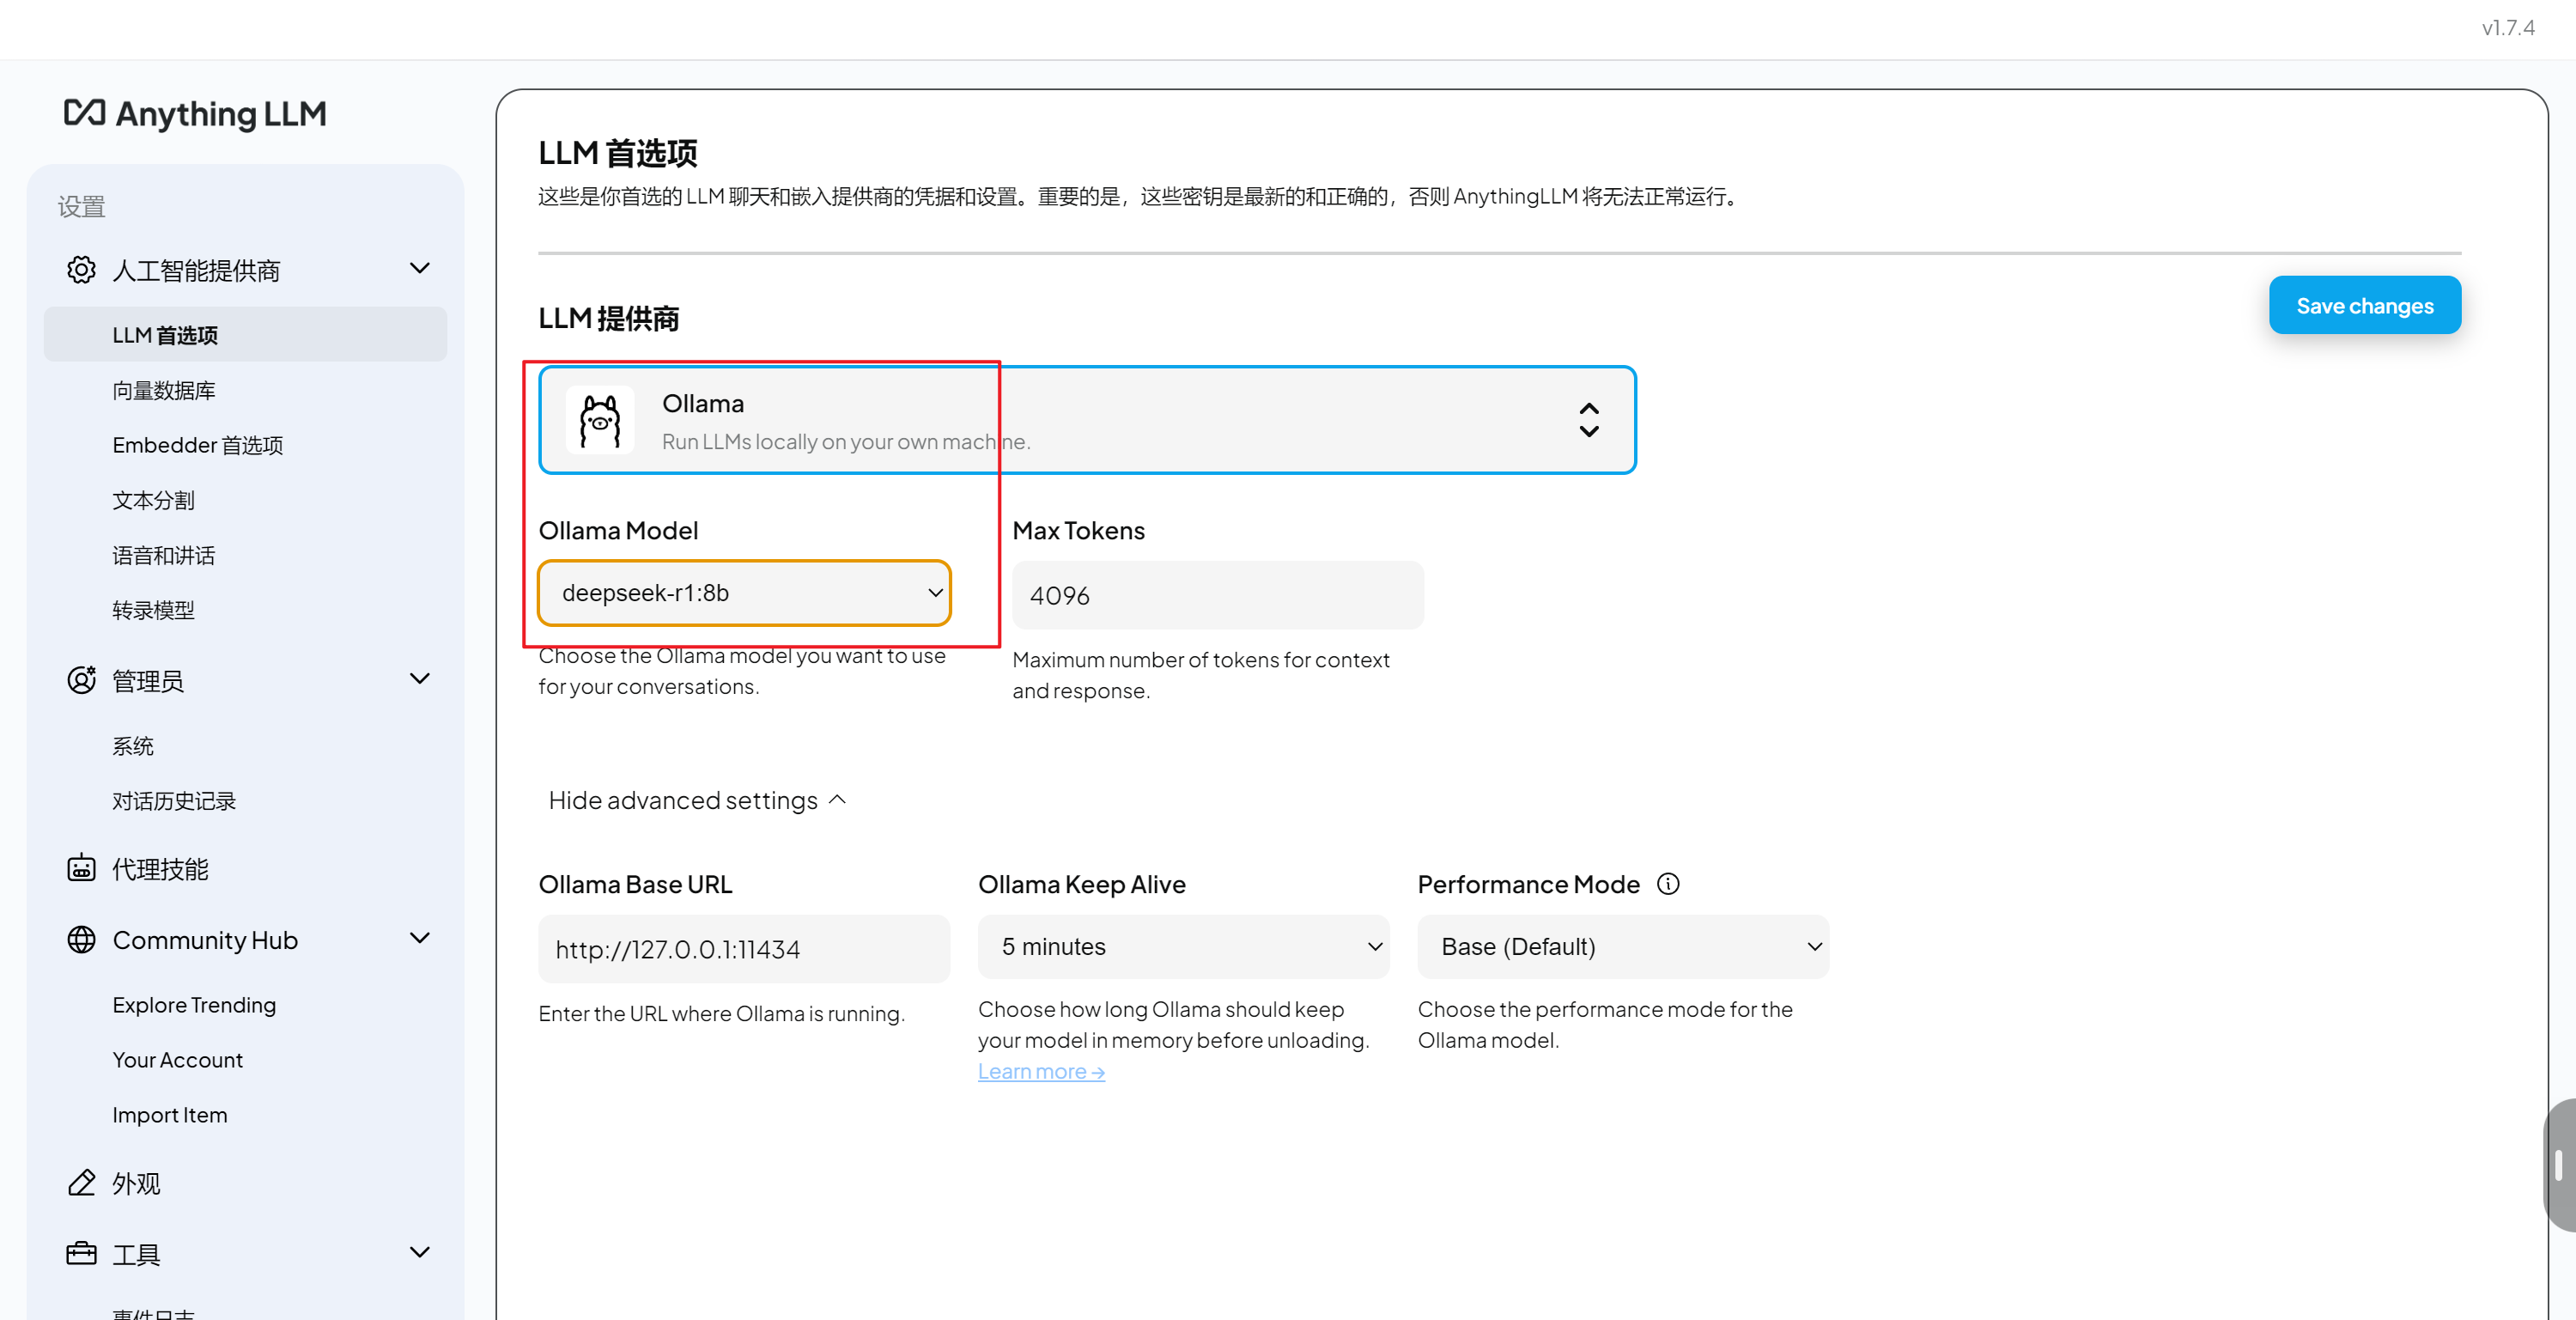Open the Ollama Keep Alive dropdown
The image size is (2576, 1320).
pyautogui.click(x=1183, y=946)
